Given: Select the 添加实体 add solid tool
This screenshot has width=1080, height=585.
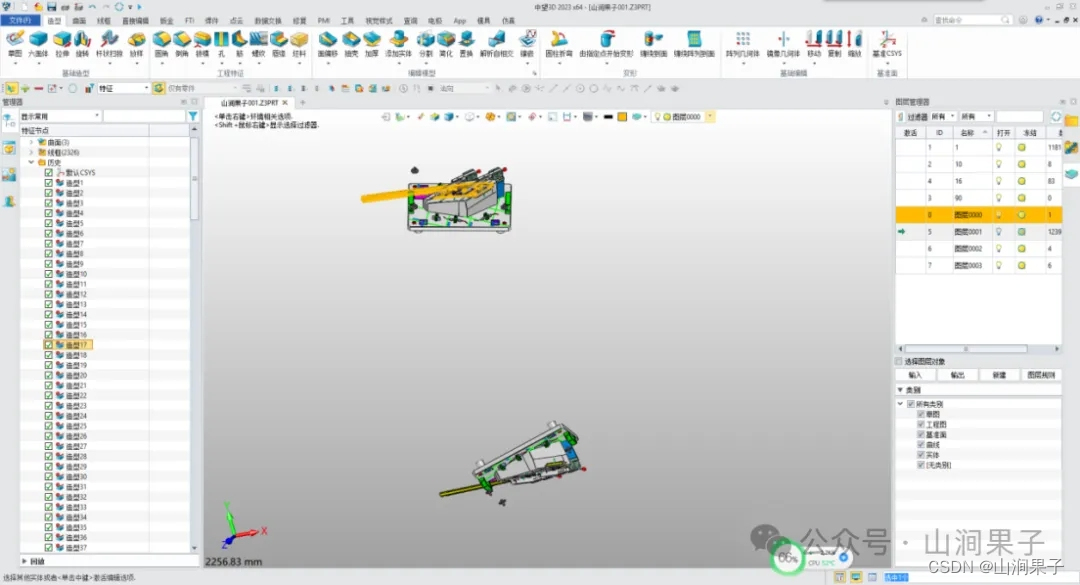Looking at the screenshot, I should [x=398, y=43].
